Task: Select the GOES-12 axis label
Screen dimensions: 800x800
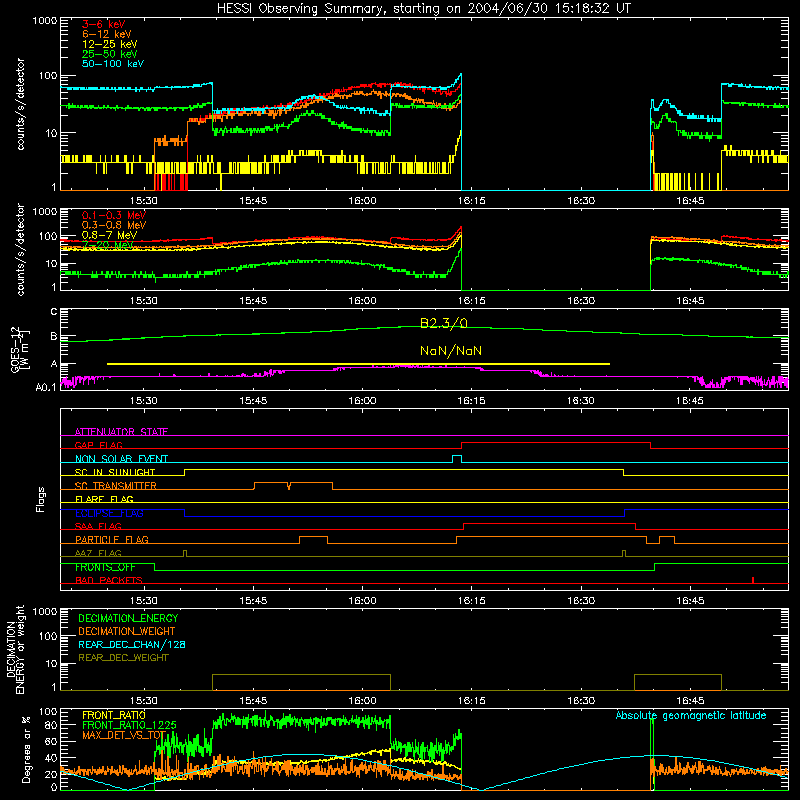Action: (x=19, y=349)
